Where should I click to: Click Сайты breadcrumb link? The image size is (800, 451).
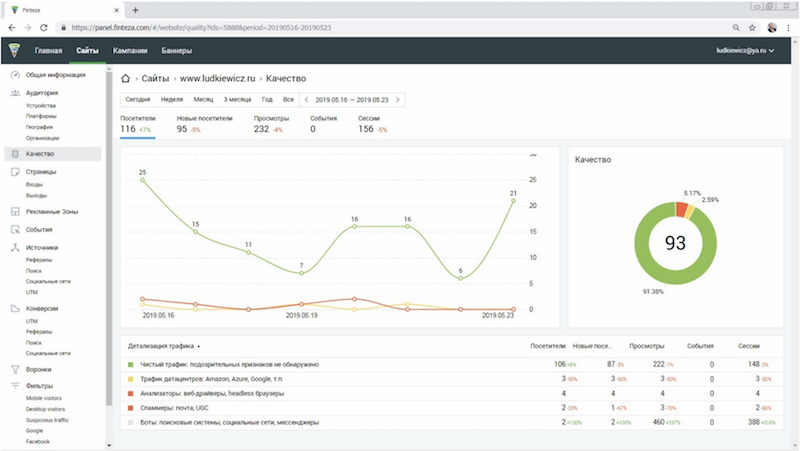click(155, 77)
